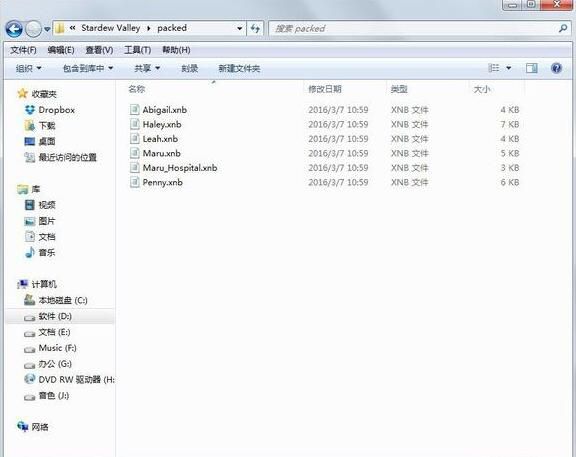The width and height of the screenshot is (576, 457).
Task: Open 最近访问的位置 in the sidebar
Action: [x=68, y=158]
